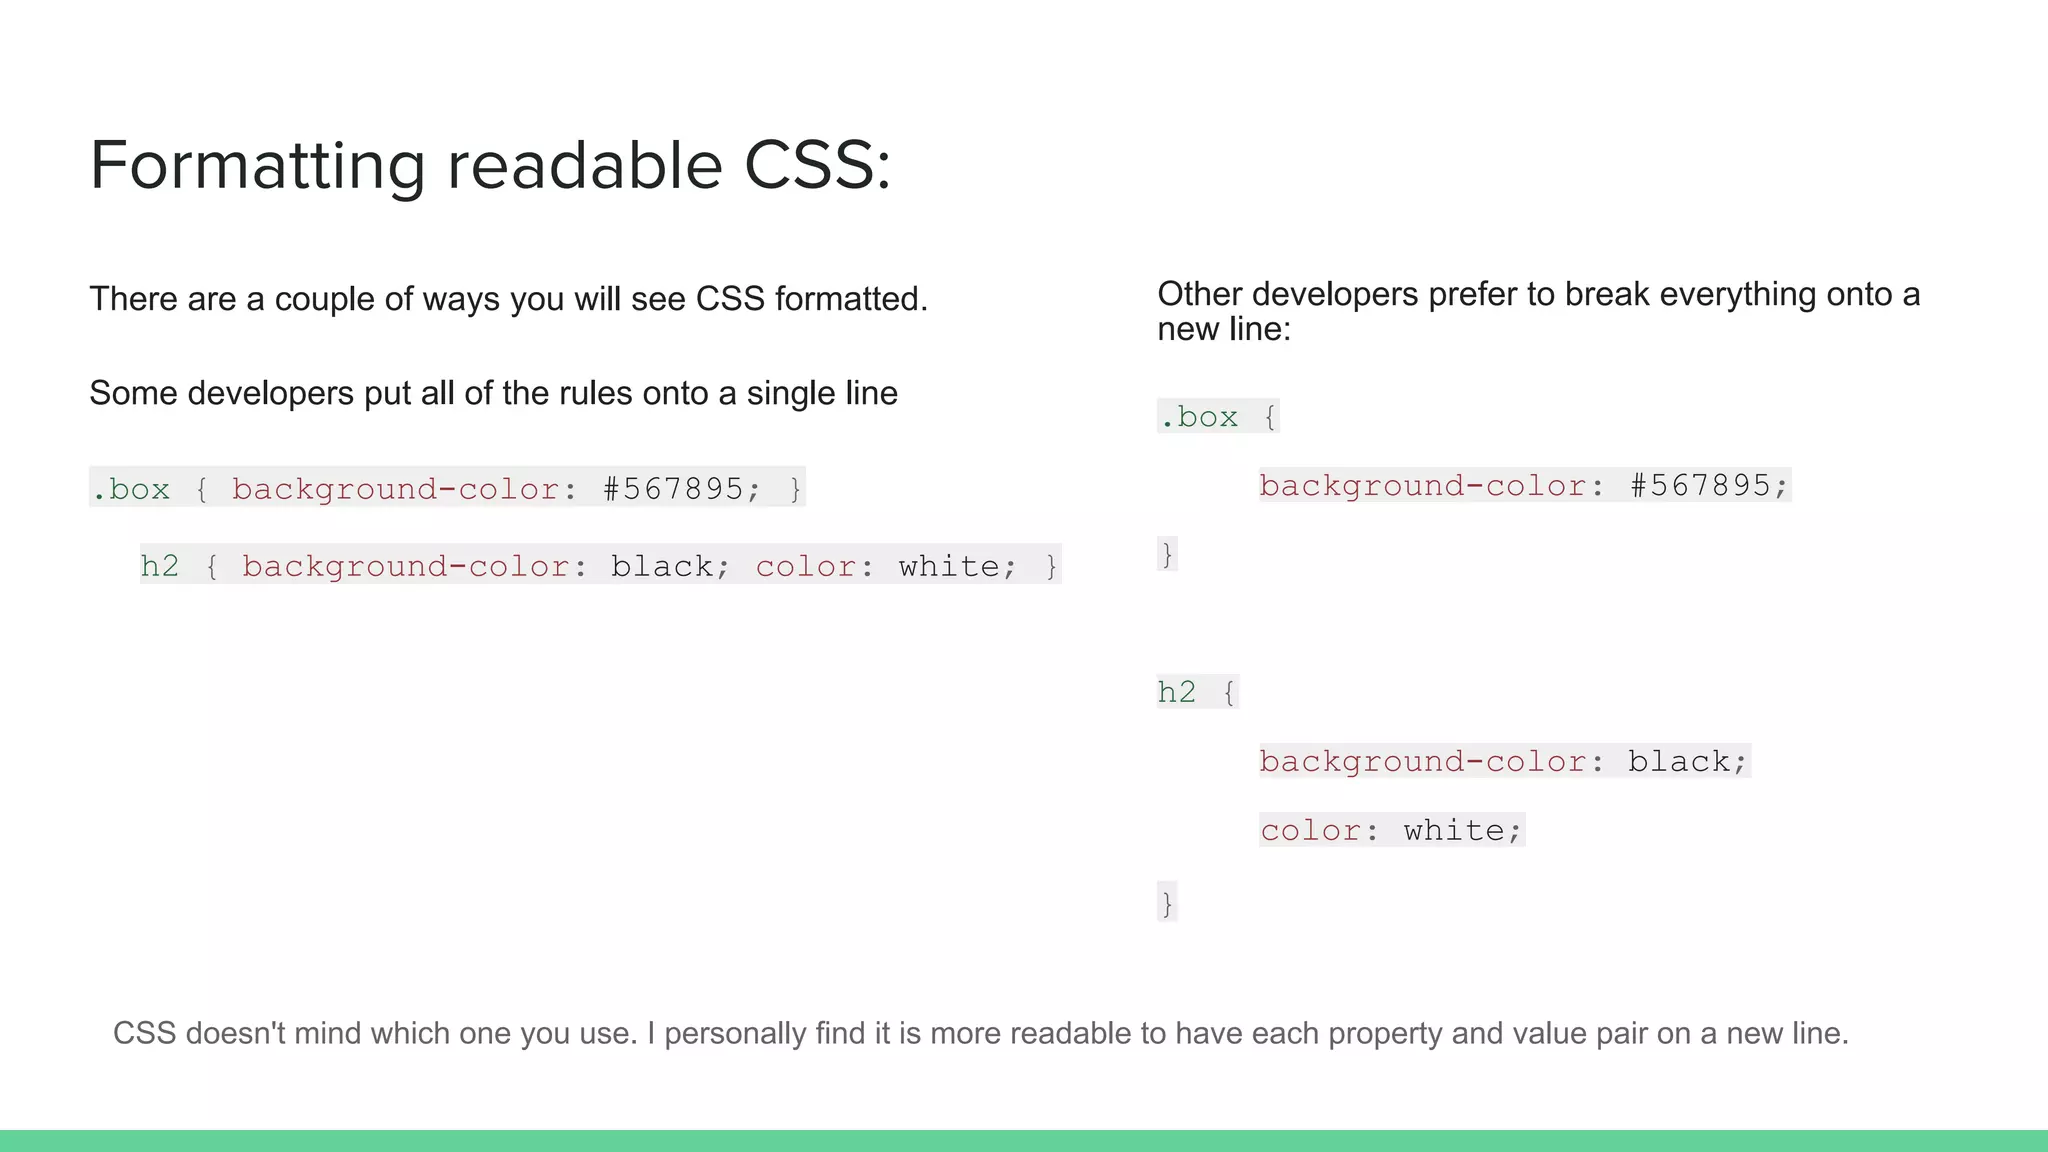Click the "Some developers put all" sentence
This screenshot has width=2048, height=1152.
click(493, 393)
